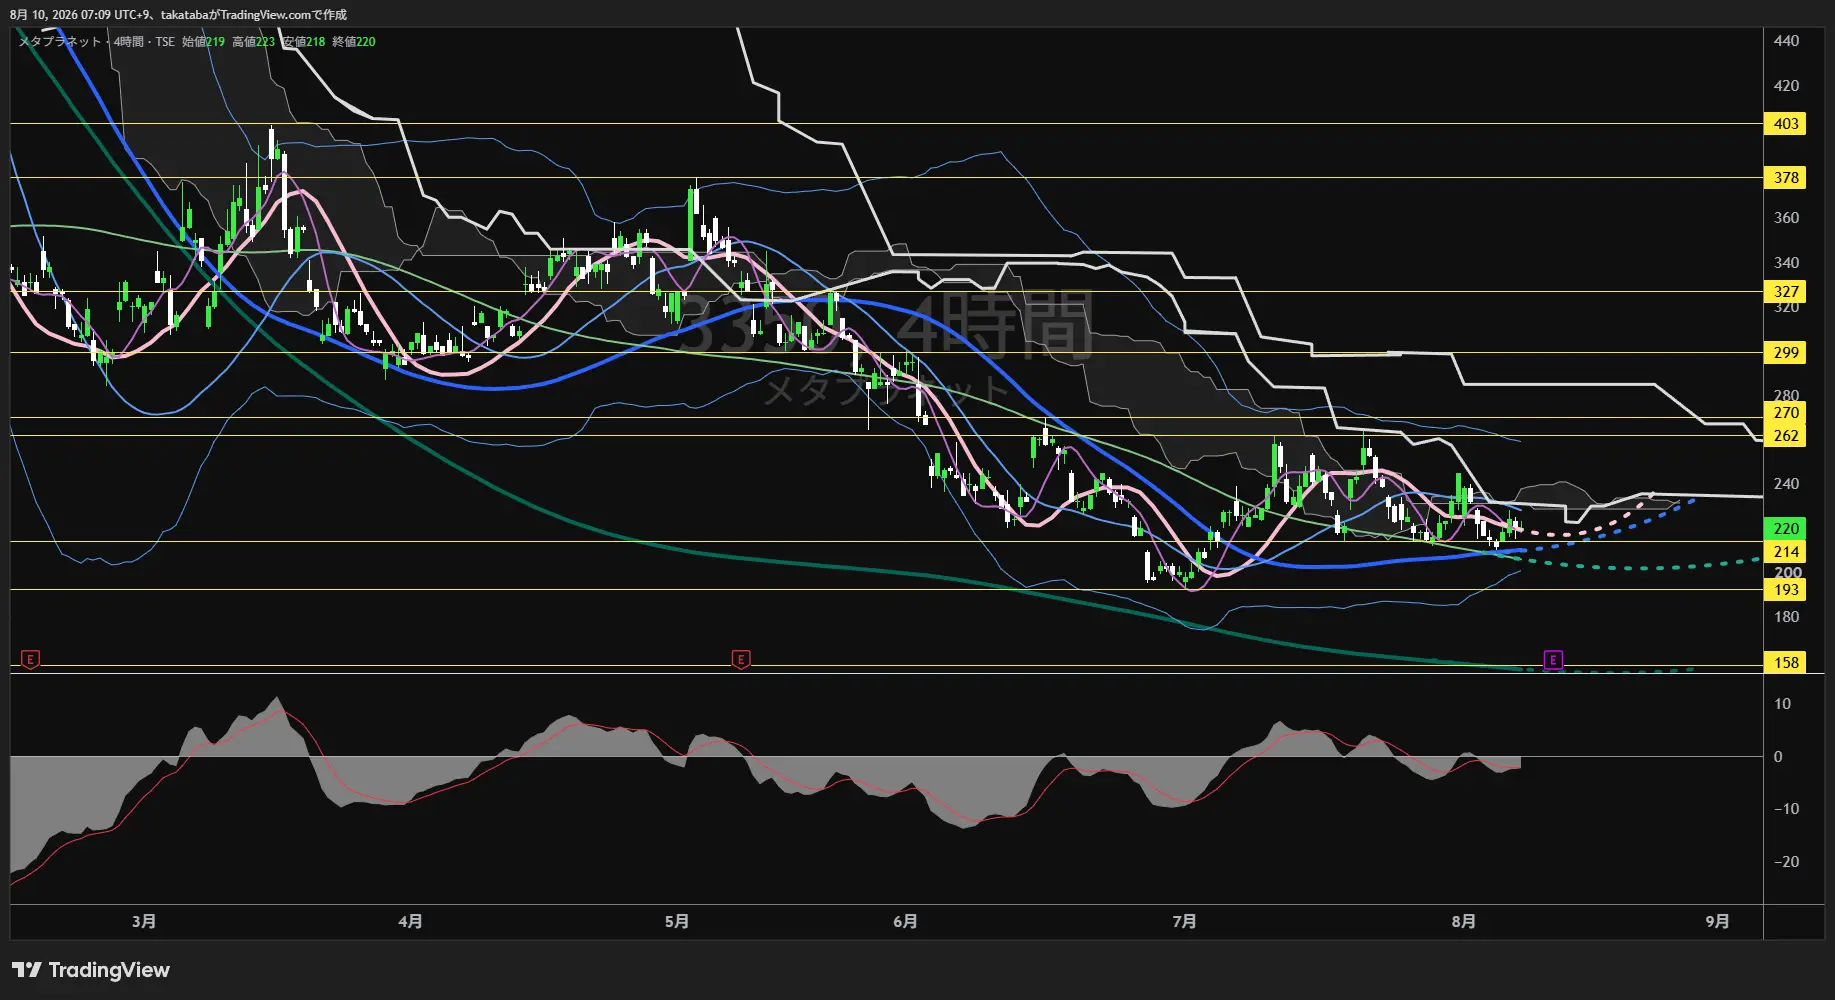Click the 7月 label on time axis
Screen dimensions: 1835x1000
point(1184,921)
